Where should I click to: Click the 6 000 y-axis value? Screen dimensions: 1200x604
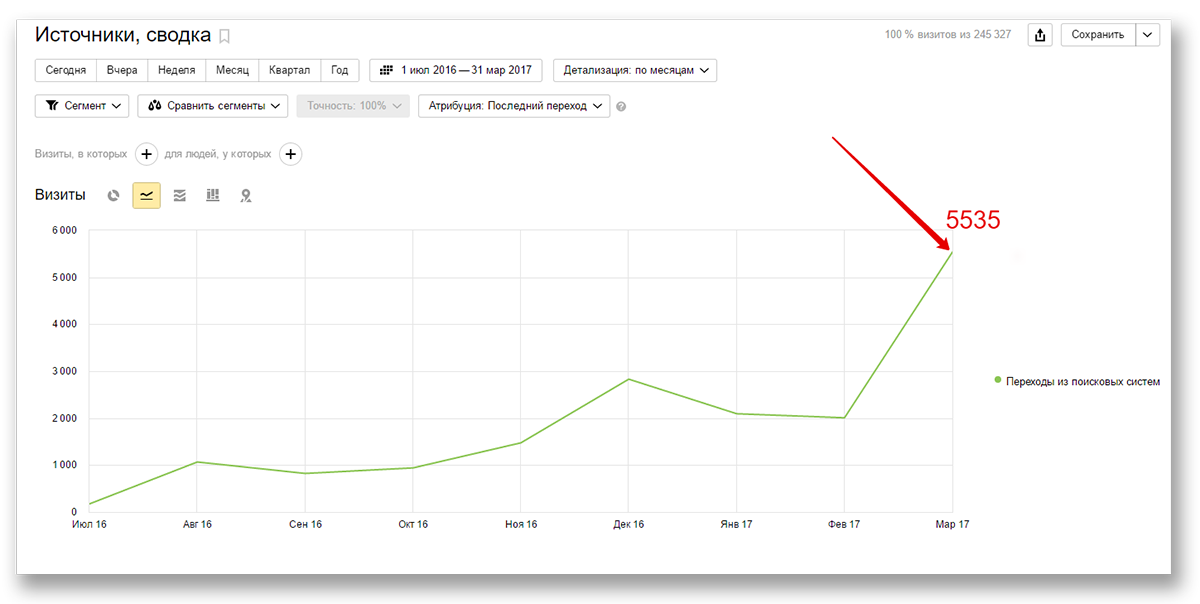pos(63,231)
